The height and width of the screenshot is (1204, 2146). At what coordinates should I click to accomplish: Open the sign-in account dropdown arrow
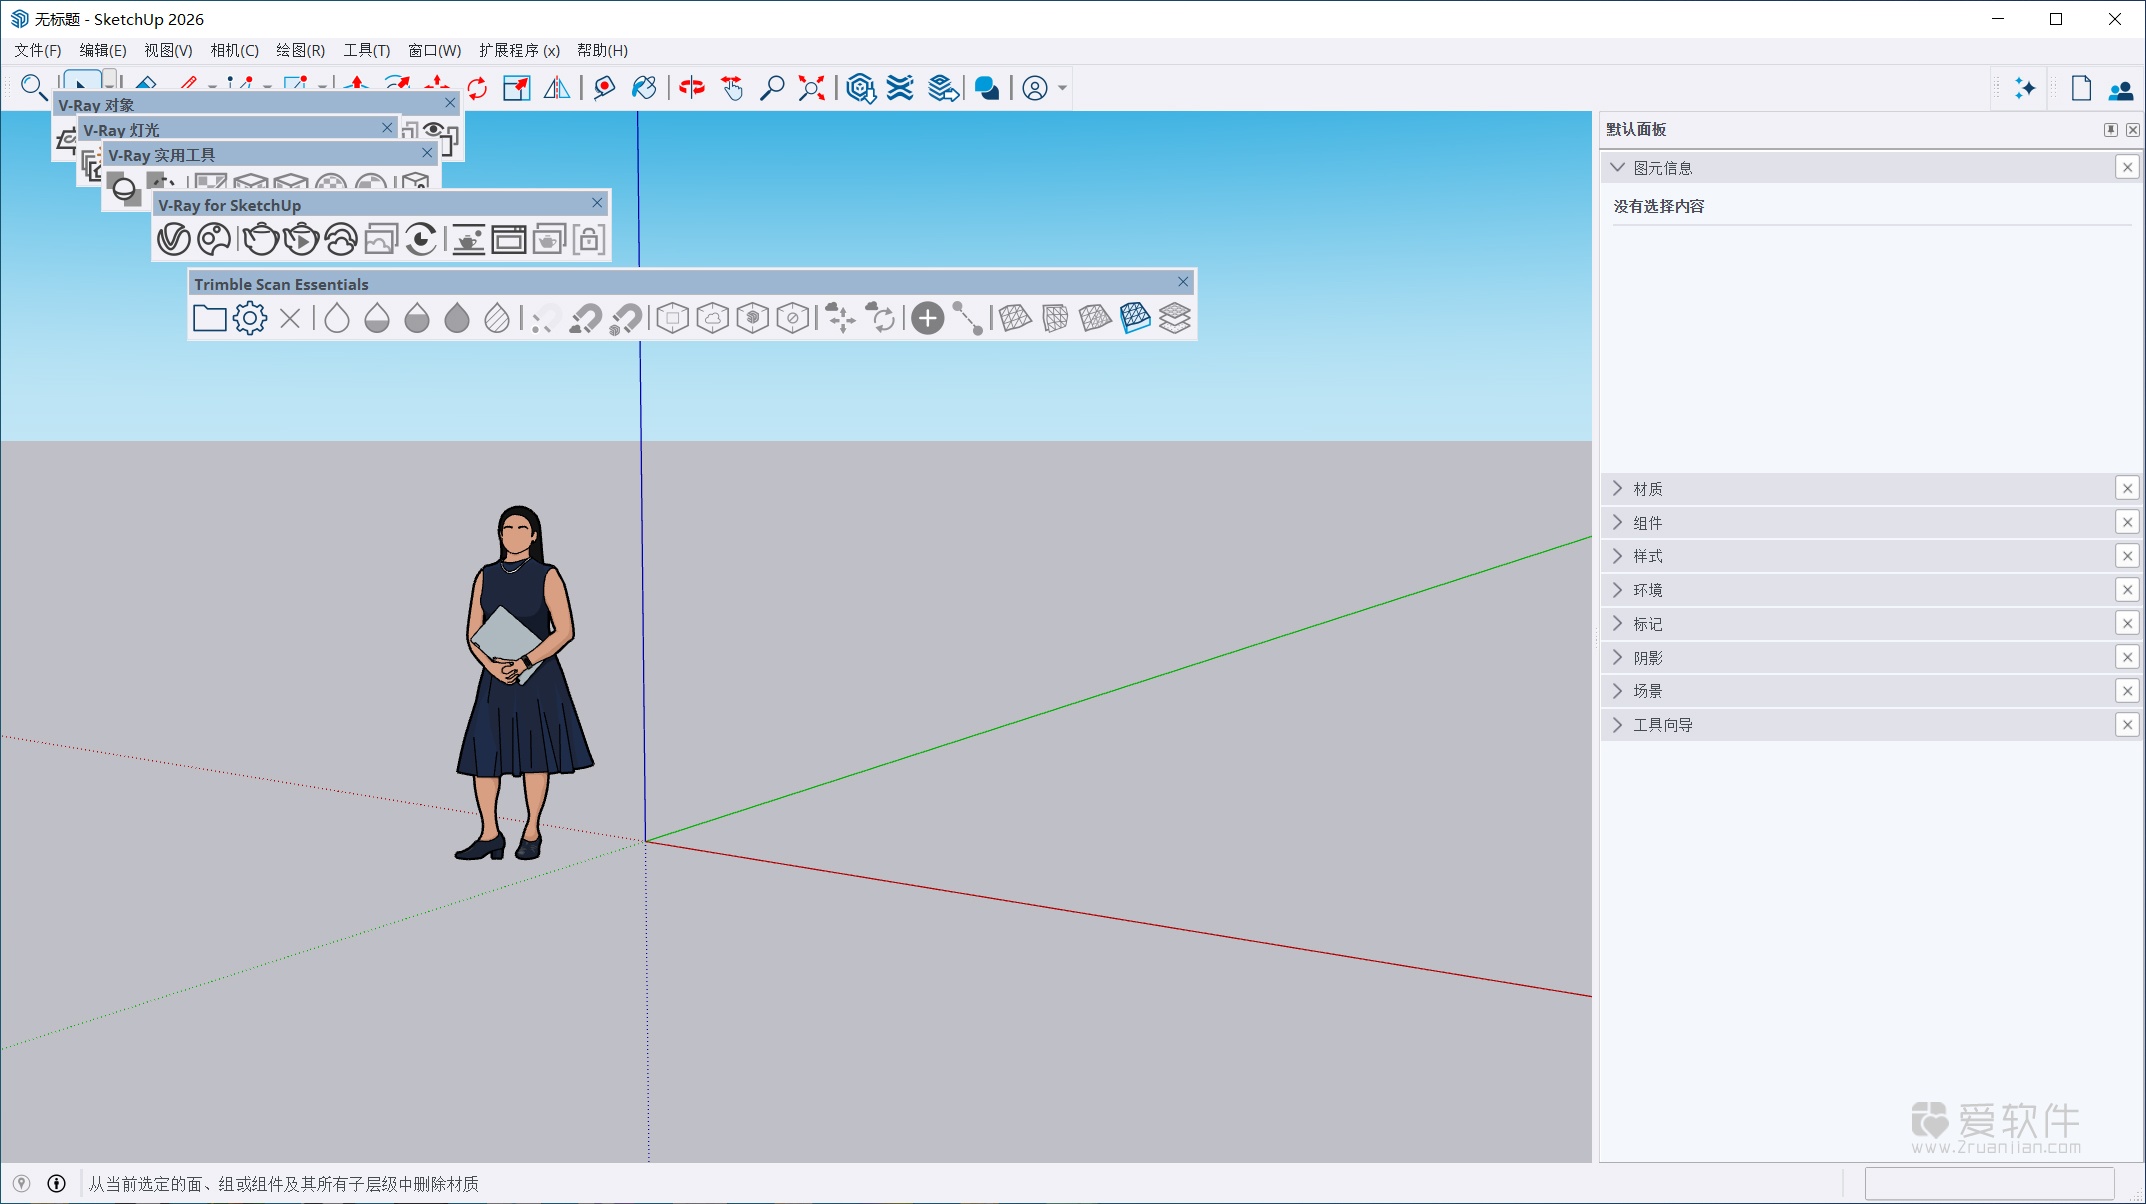pos(1060,88)
